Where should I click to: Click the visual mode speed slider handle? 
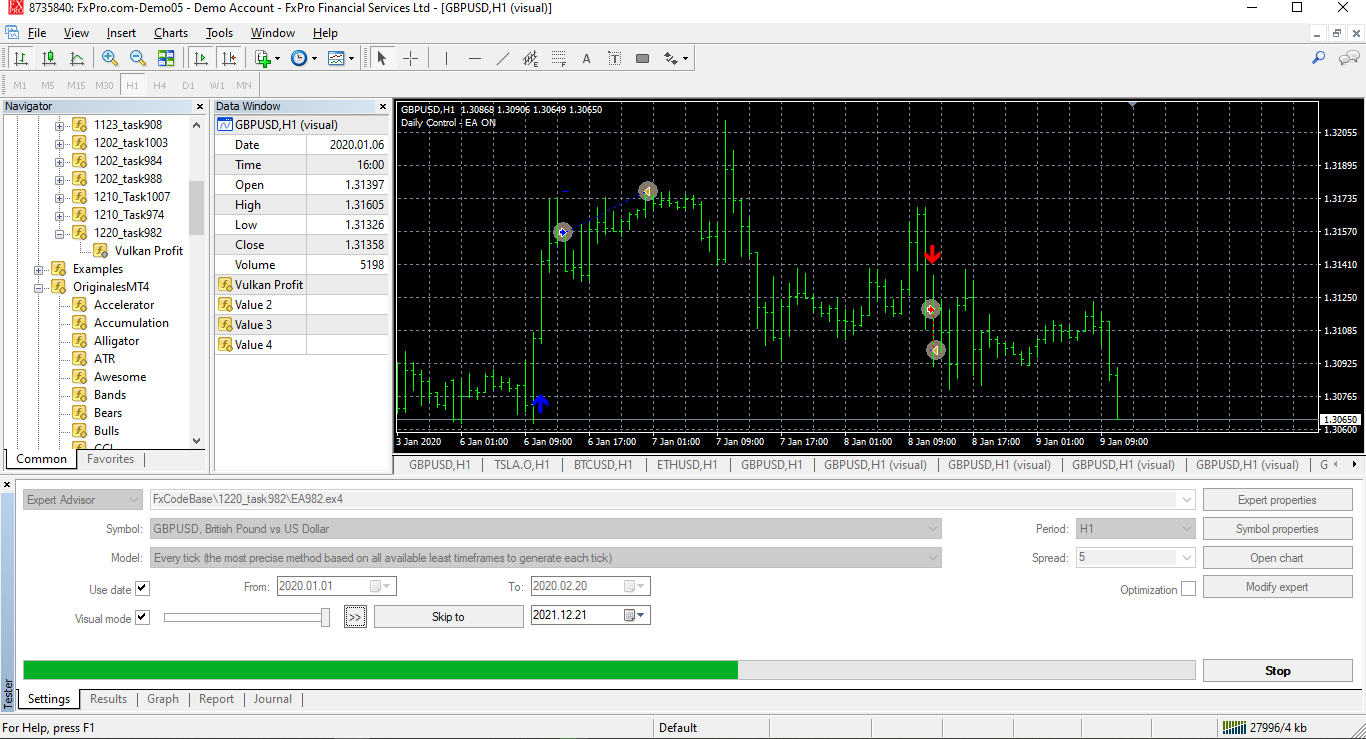point(325,618)
